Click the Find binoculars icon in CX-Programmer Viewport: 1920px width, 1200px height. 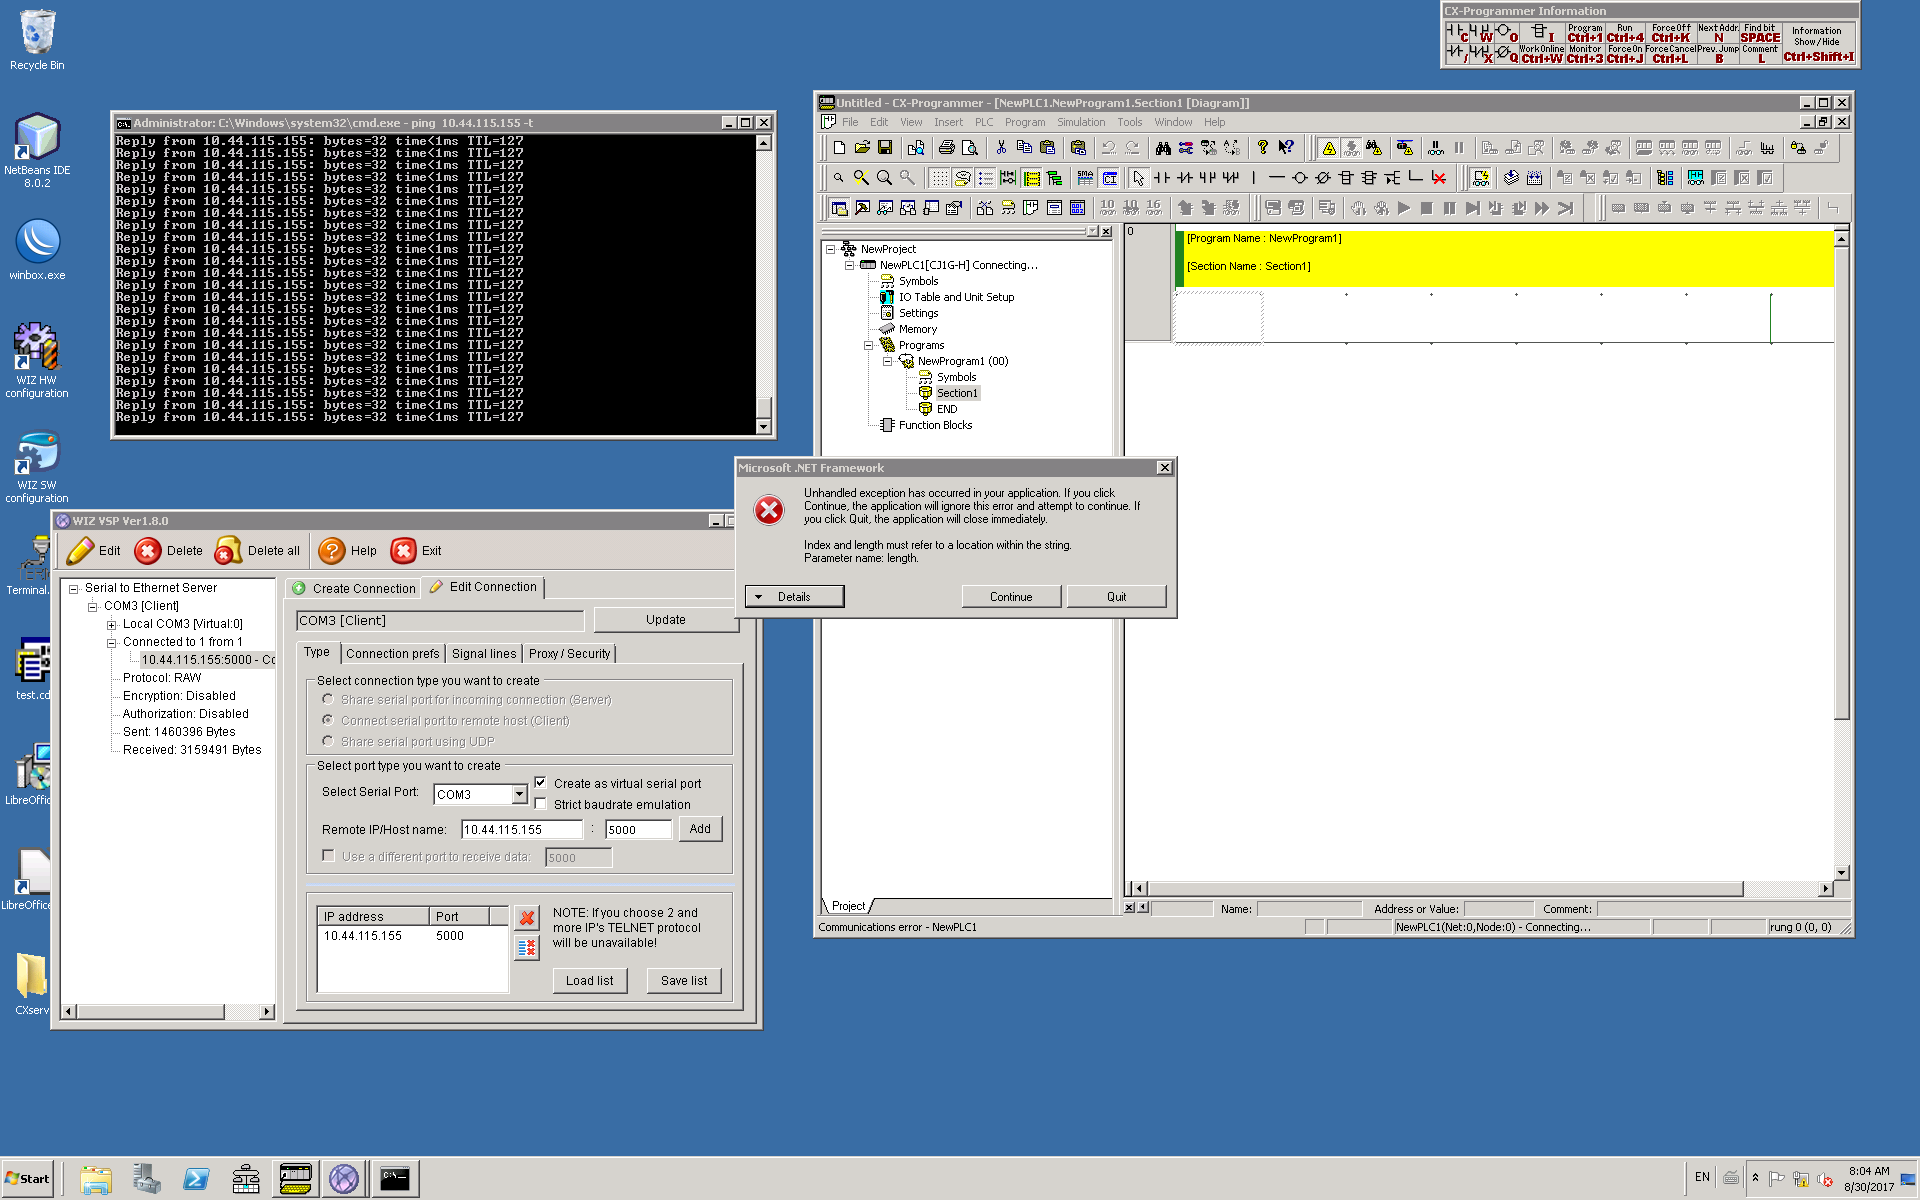(1162, 148)
